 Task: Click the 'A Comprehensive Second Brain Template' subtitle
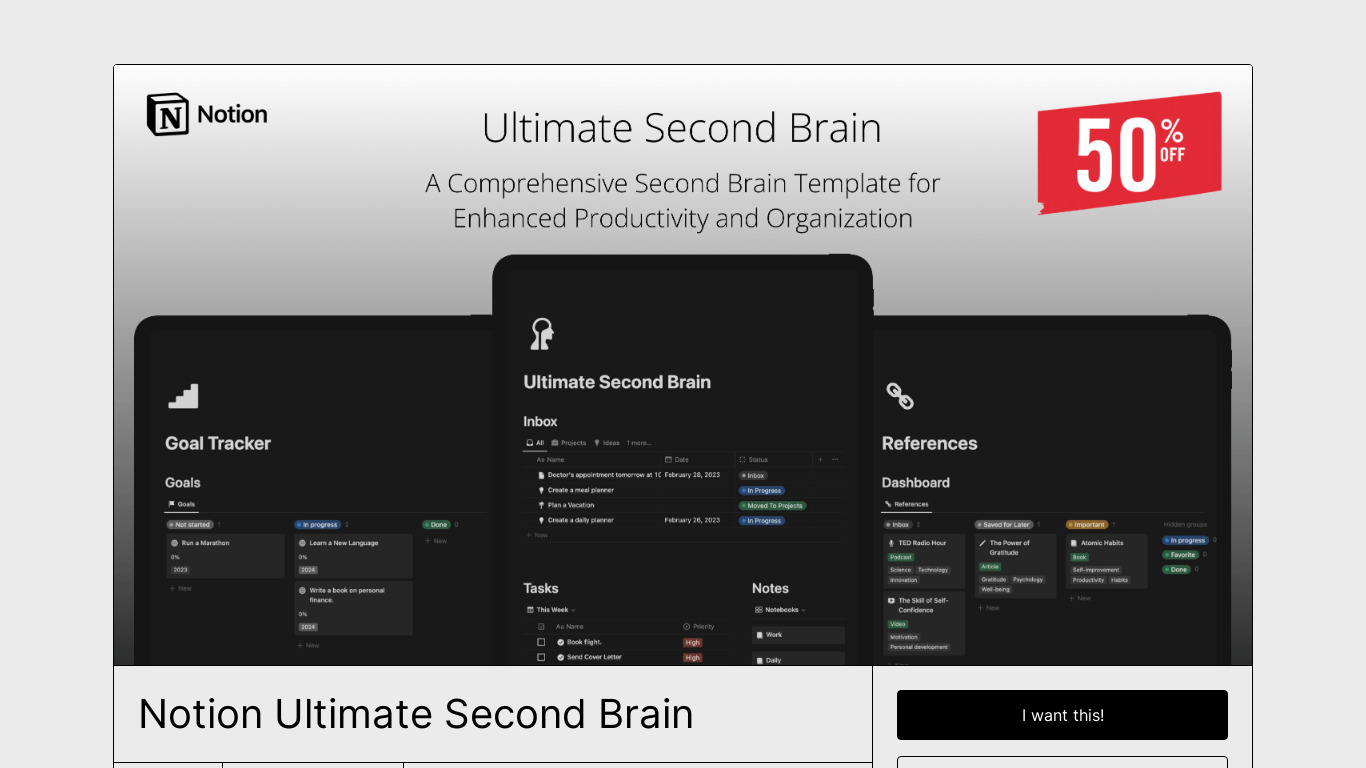point(683,201)
